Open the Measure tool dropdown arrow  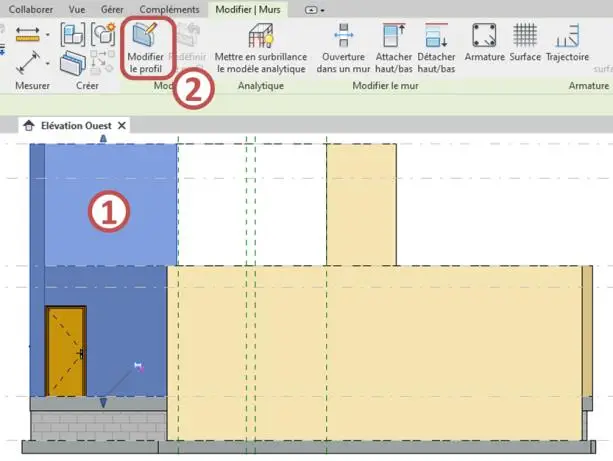click(48, 63)
